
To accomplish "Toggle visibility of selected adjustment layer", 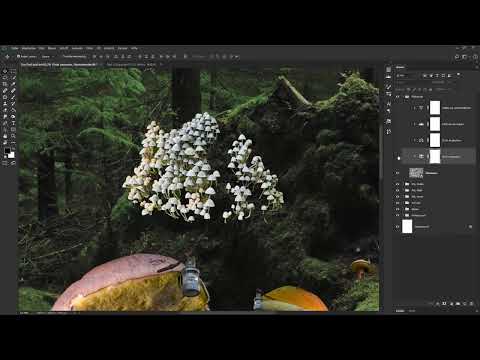I will (x=397, y=156).
